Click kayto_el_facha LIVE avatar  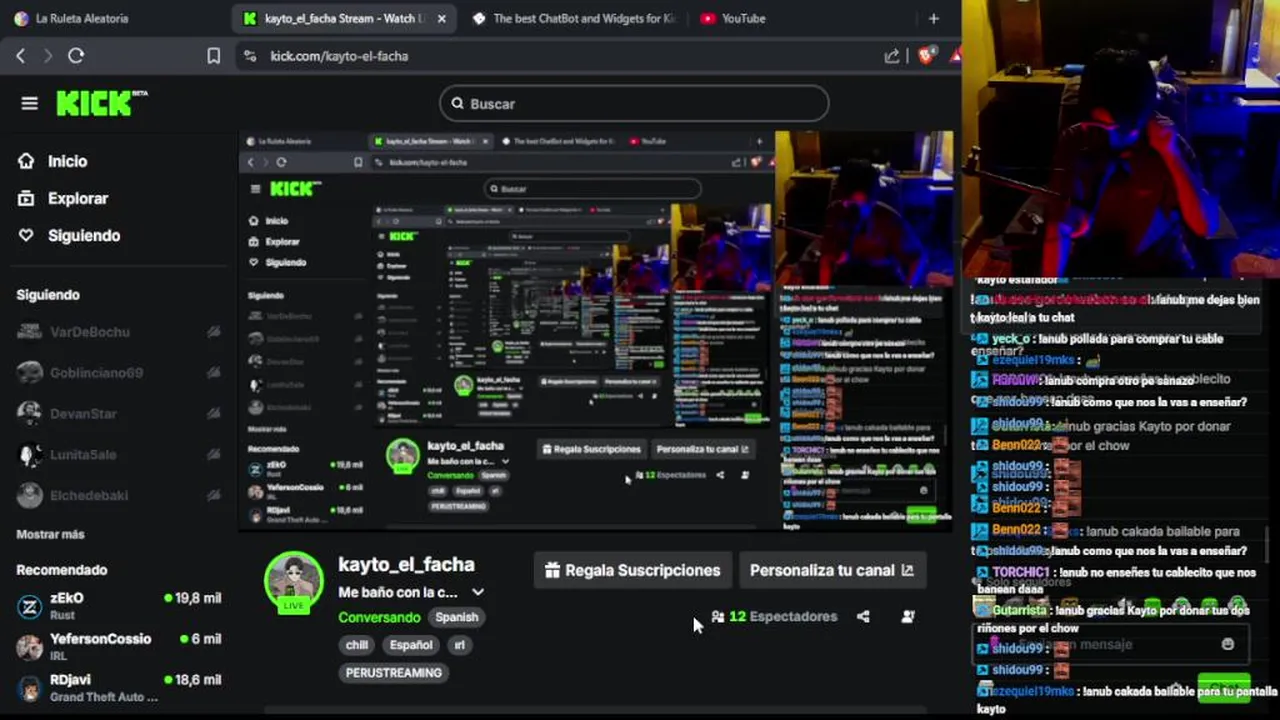[293, 581]
